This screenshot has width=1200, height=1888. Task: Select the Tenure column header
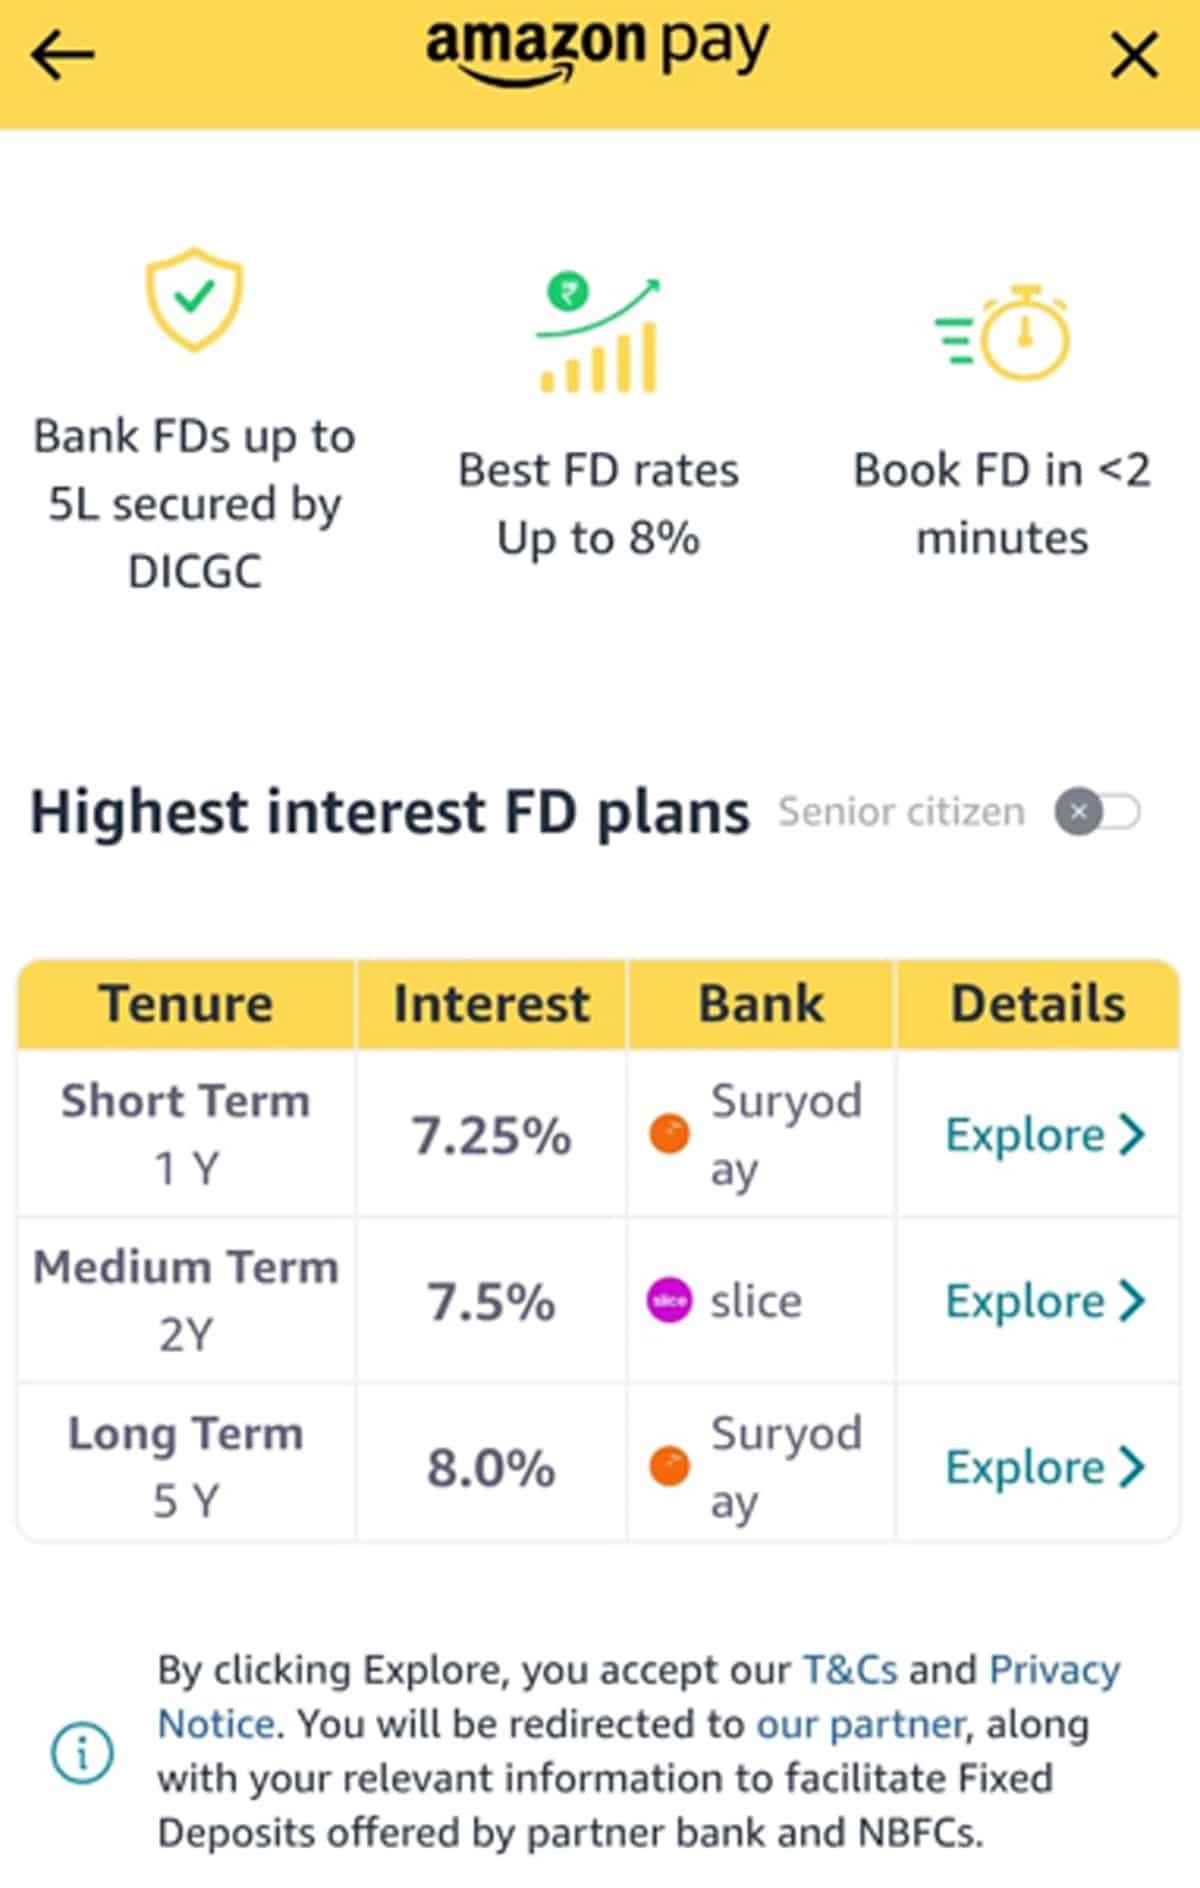click(186, 1004)
